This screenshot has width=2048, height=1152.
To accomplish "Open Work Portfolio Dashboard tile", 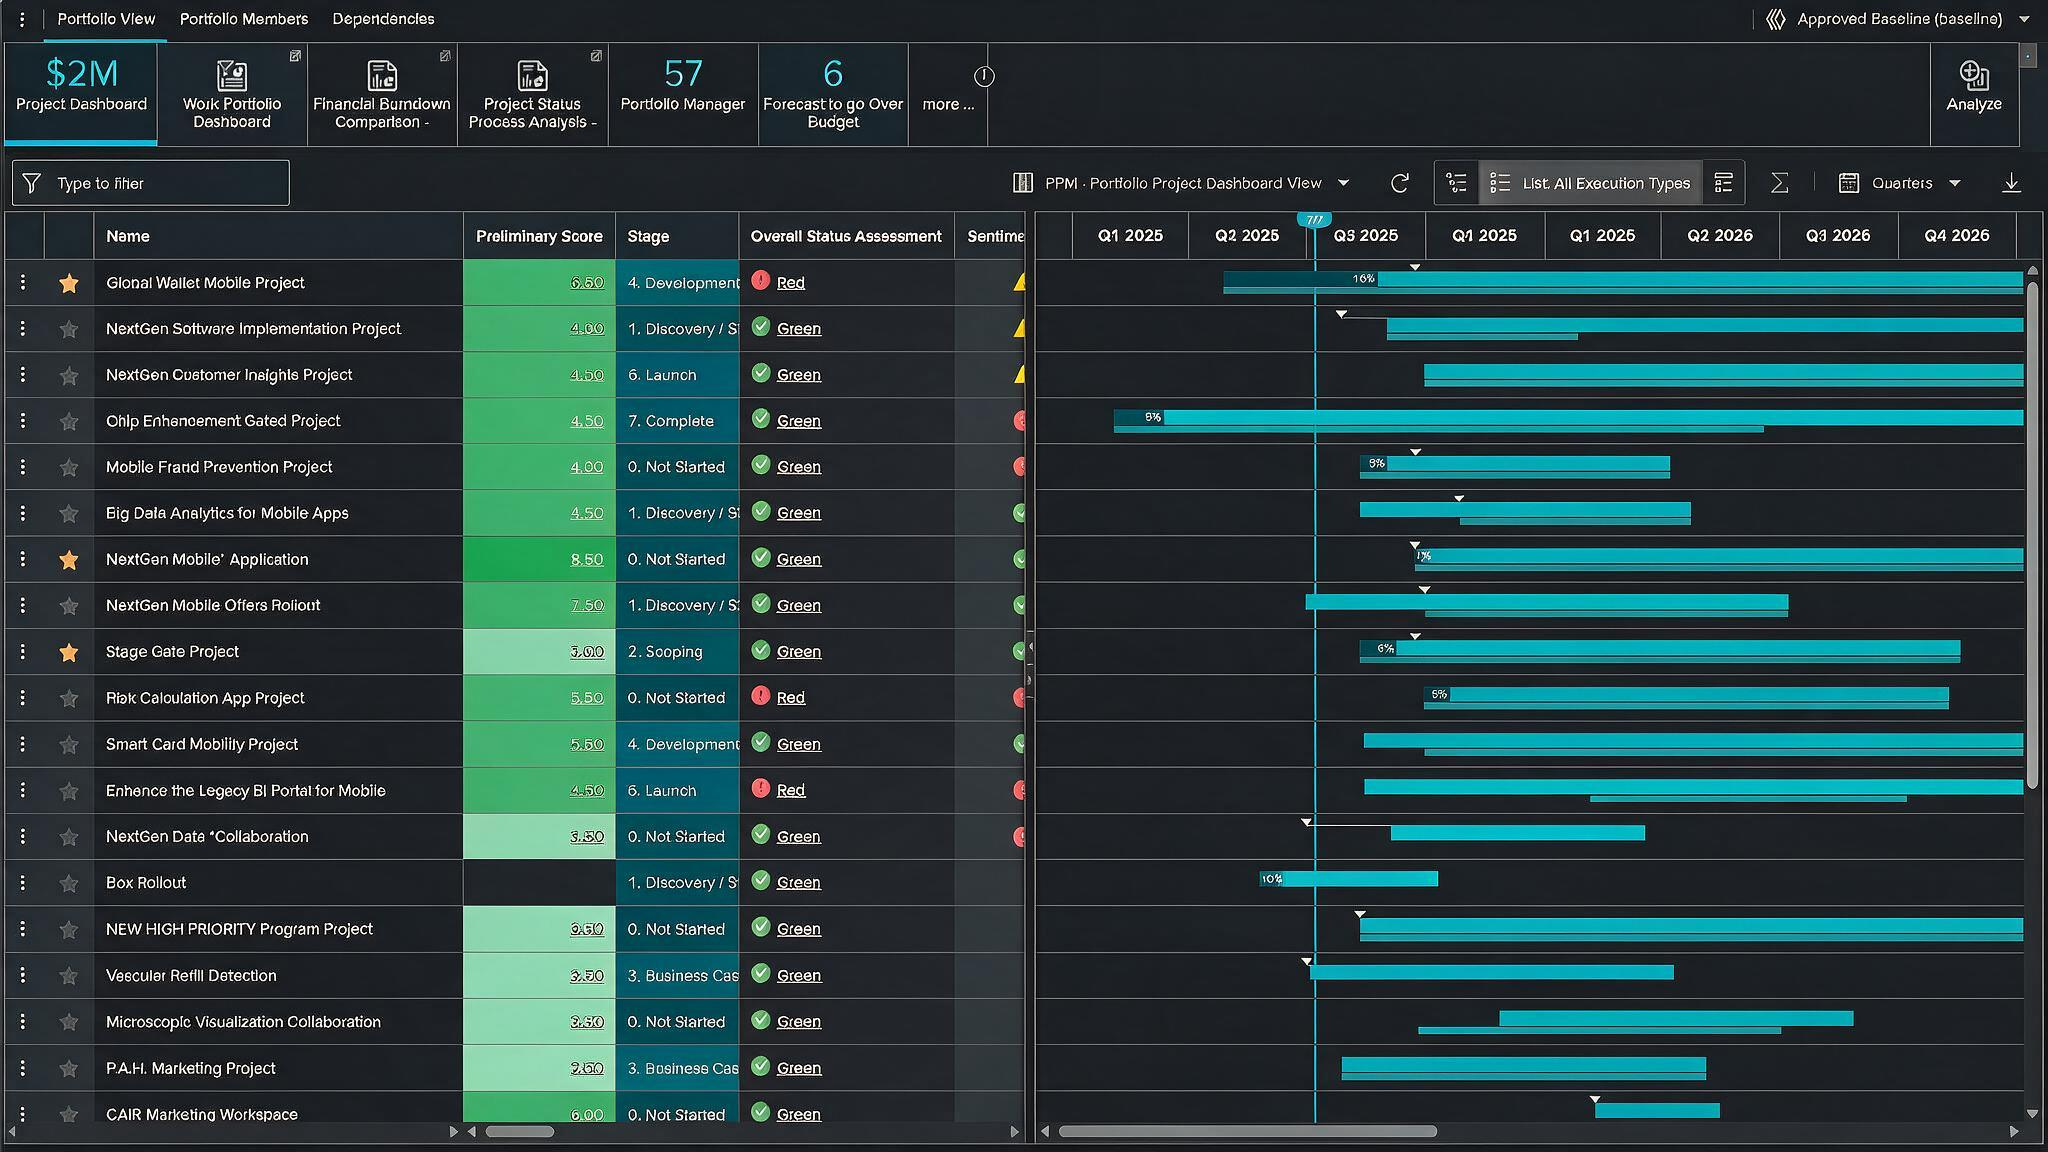I will coord(232,95).
